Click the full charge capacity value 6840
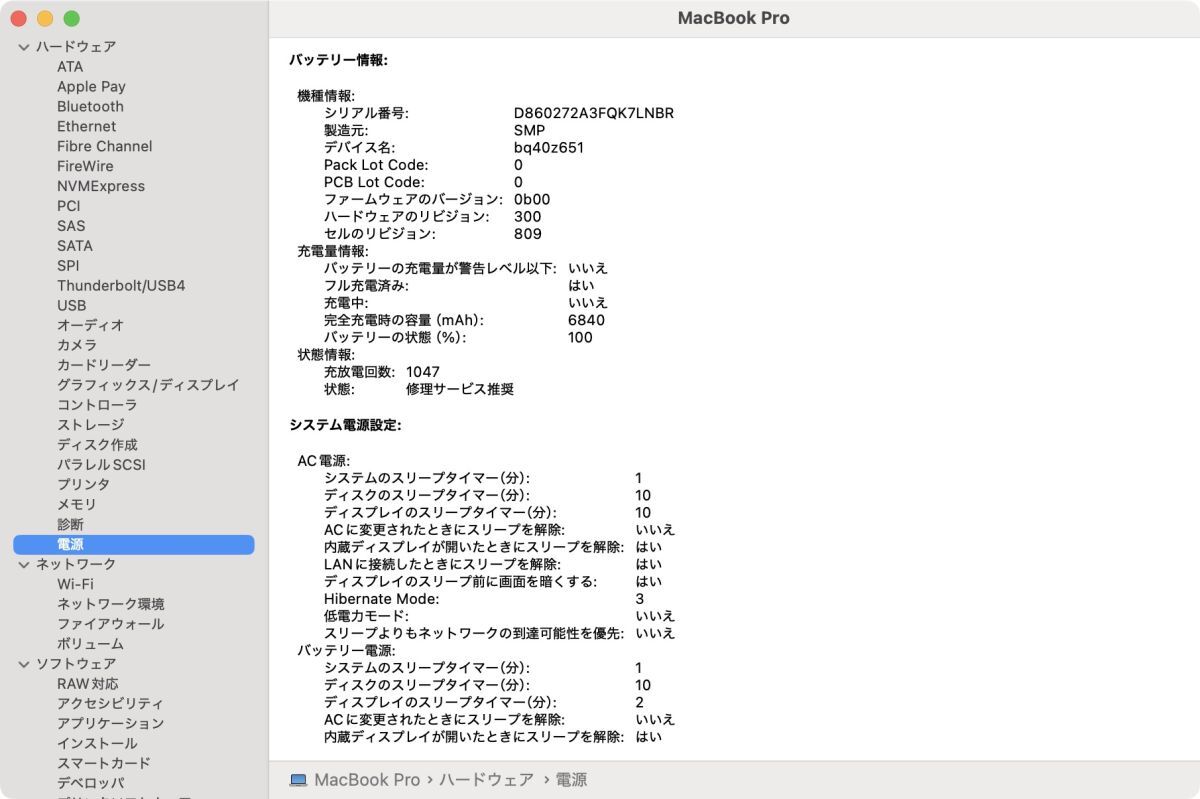 586,321
